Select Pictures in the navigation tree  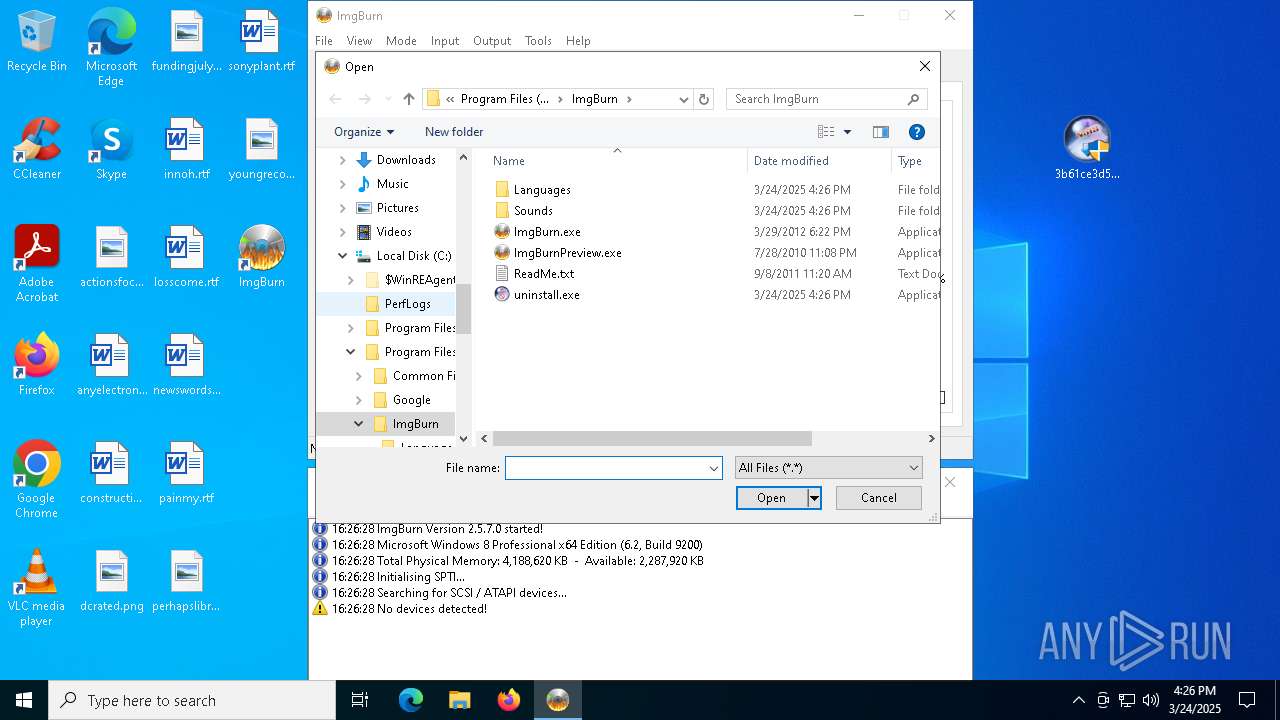point(397,208)
